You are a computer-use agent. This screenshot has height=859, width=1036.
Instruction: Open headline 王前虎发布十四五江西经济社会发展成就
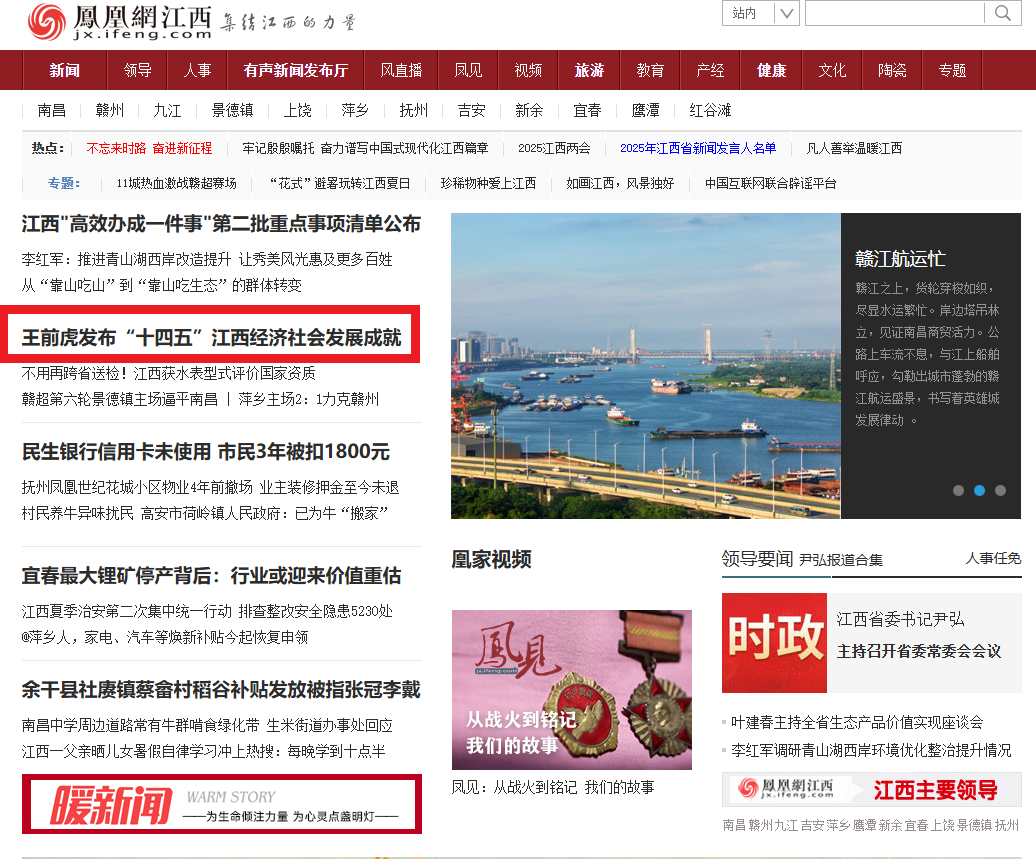click(211, 338)
